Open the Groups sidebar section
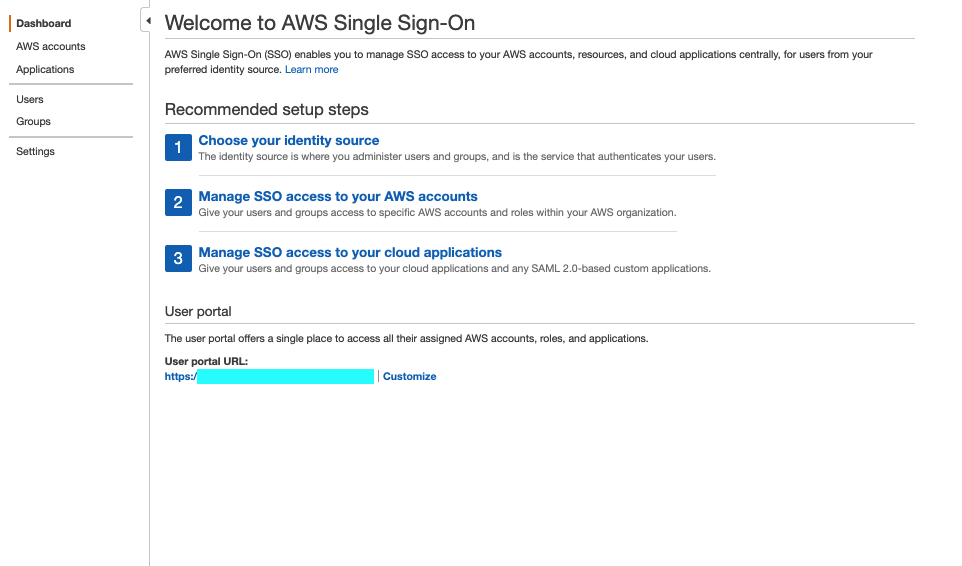 click(x=33, y=121)
